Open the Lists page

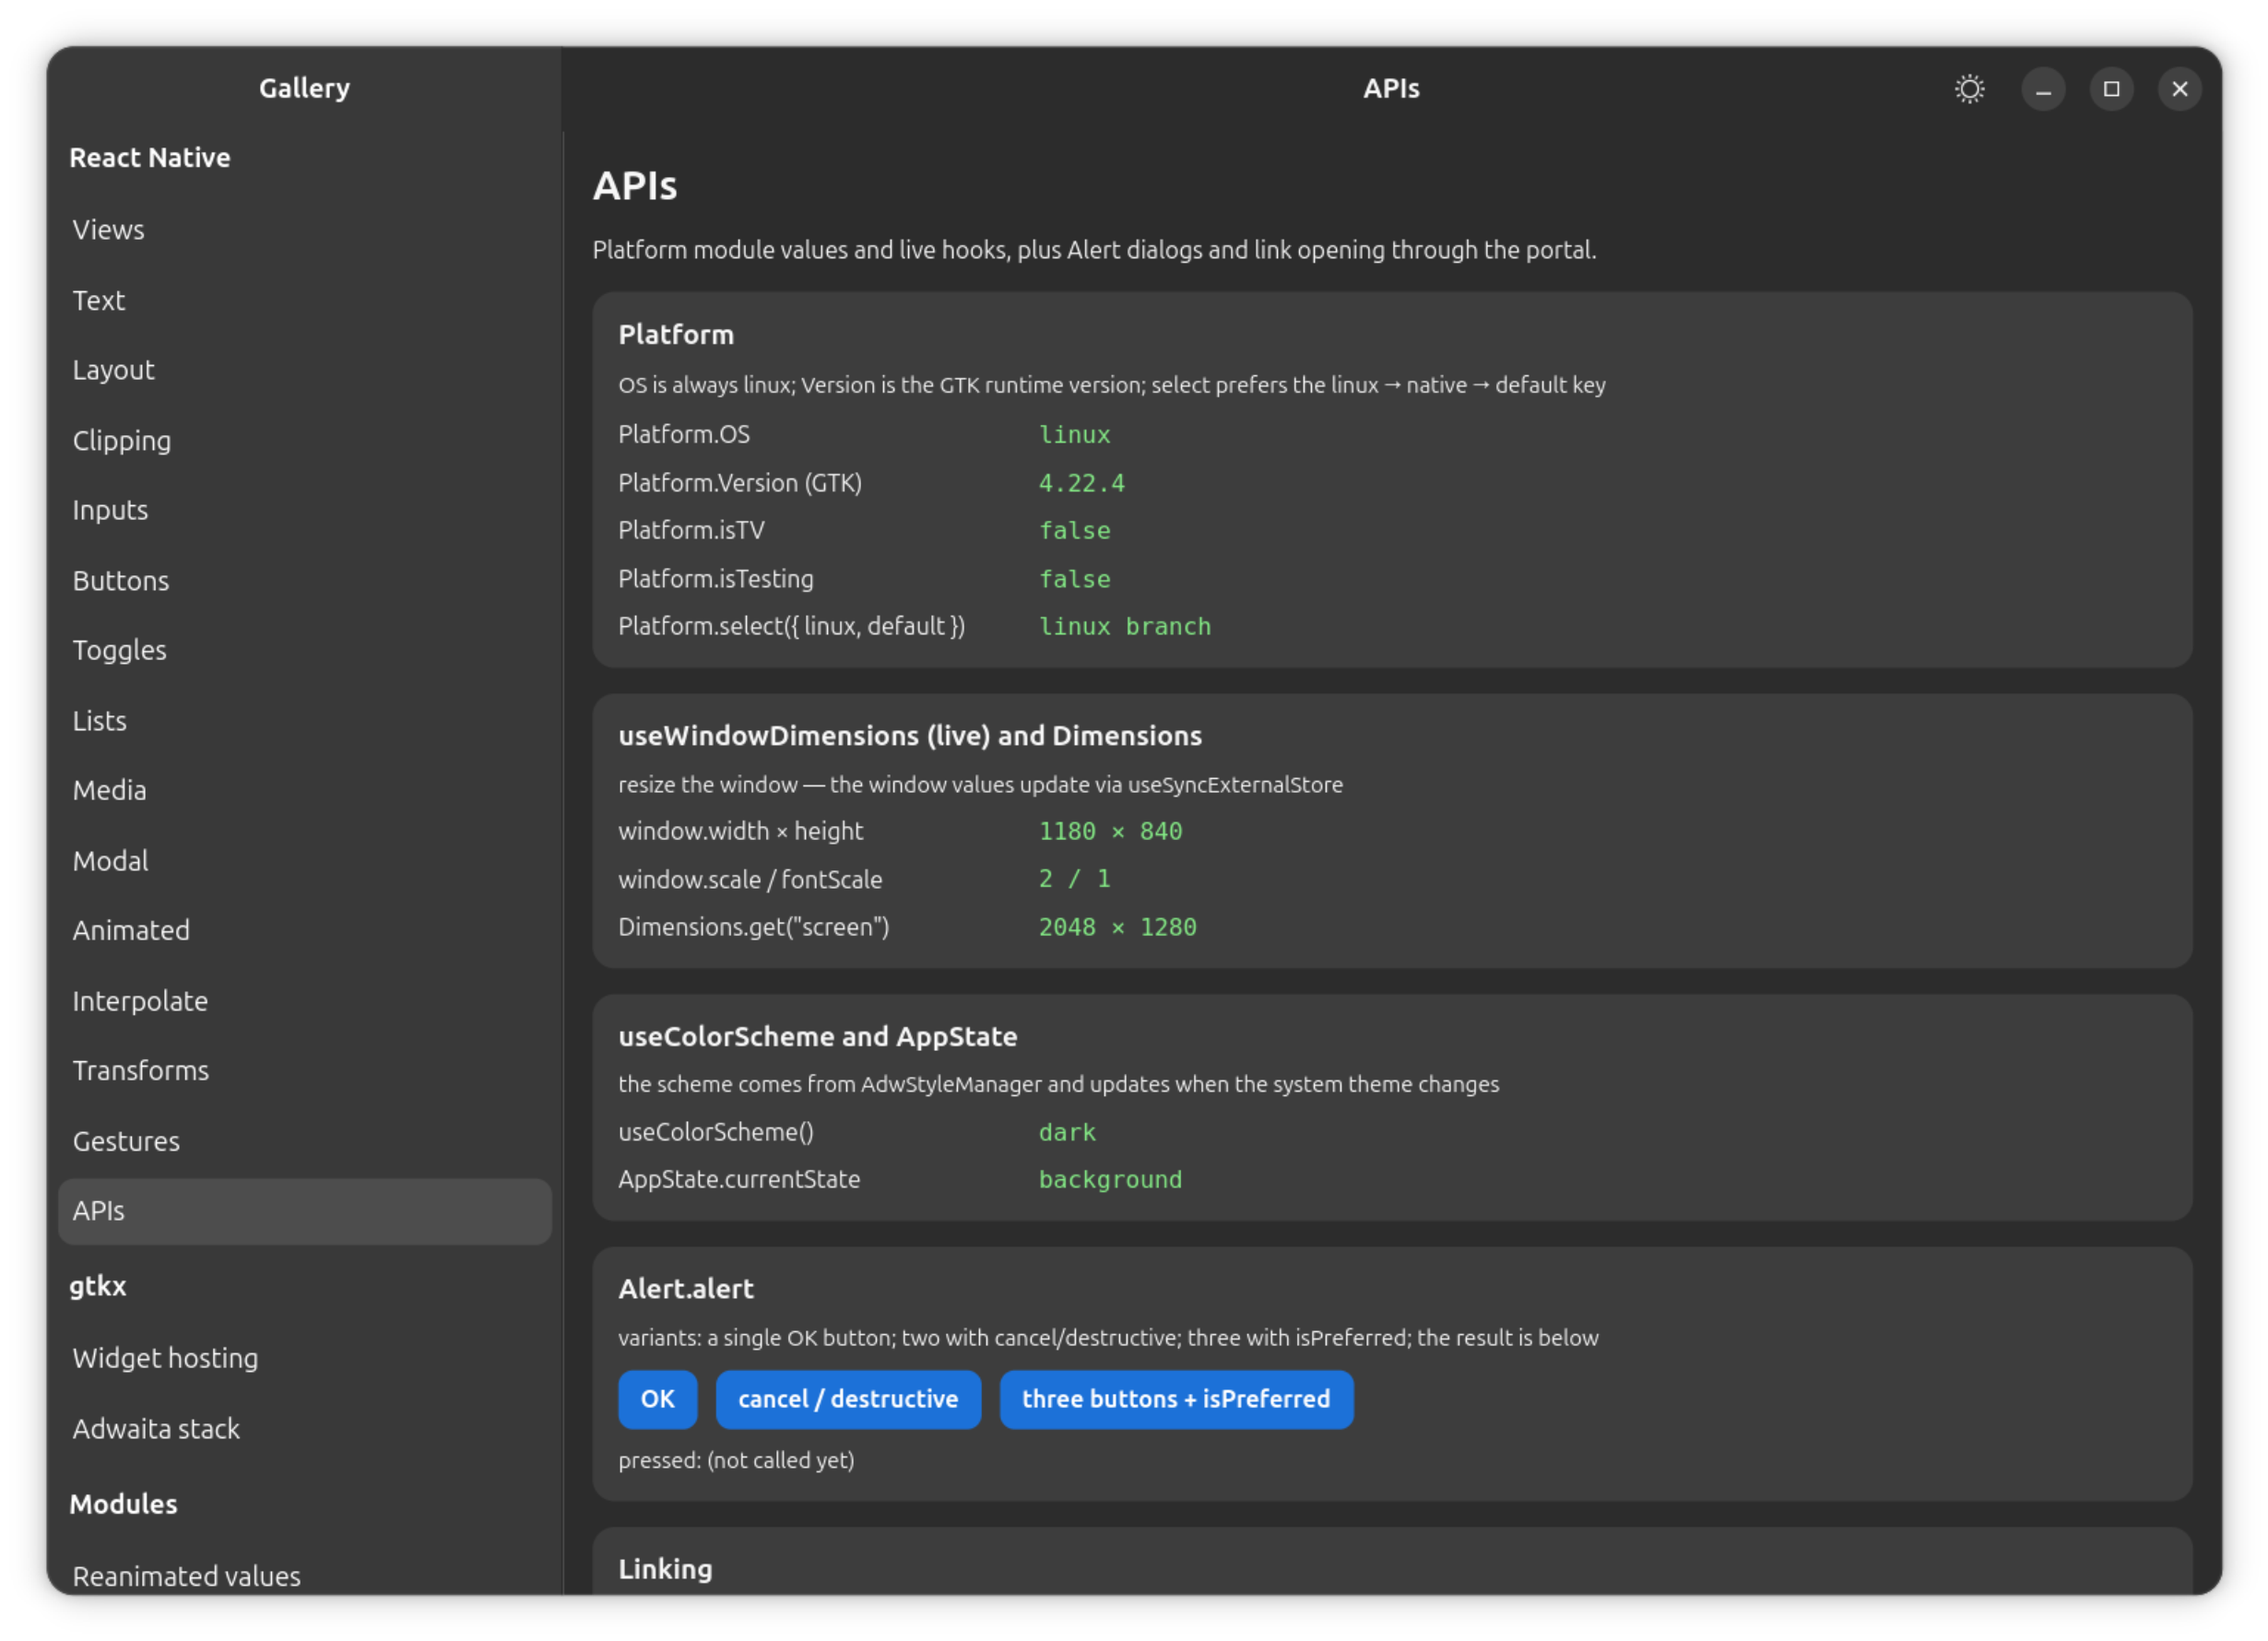pos(305,720)
